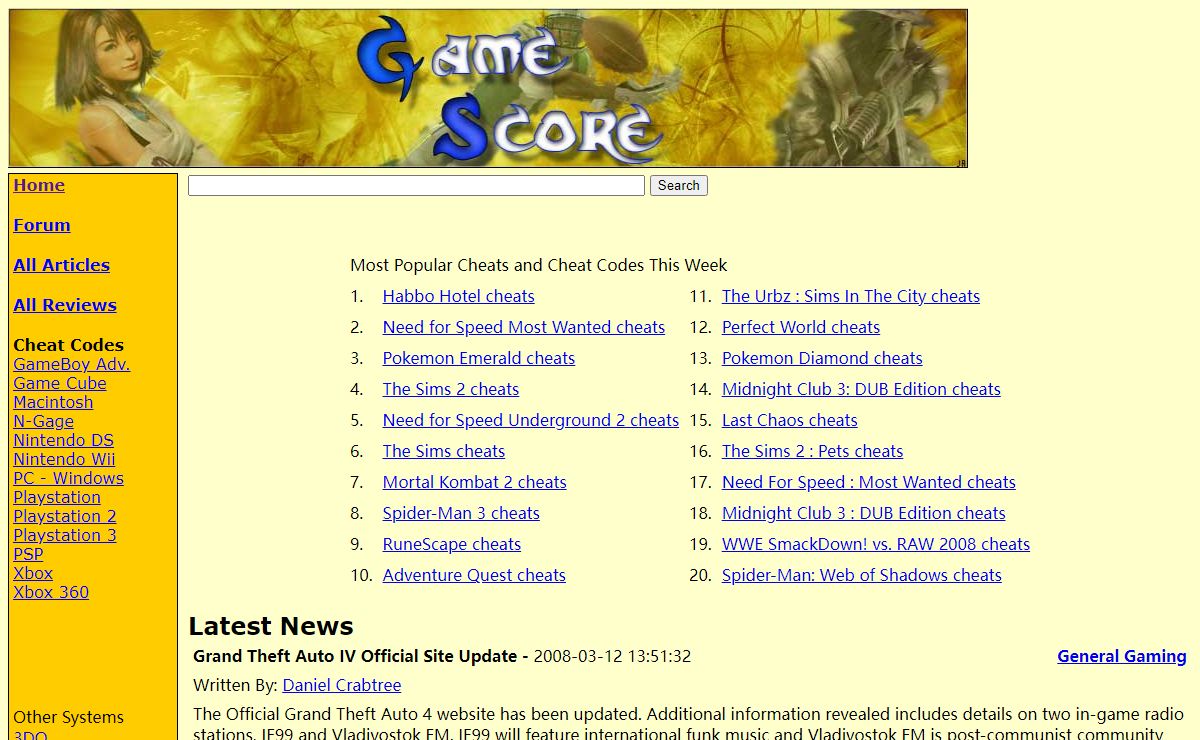1200x740 pixels.
Task: Open GameBoy Adv. cheat codes
Action: 71,364
